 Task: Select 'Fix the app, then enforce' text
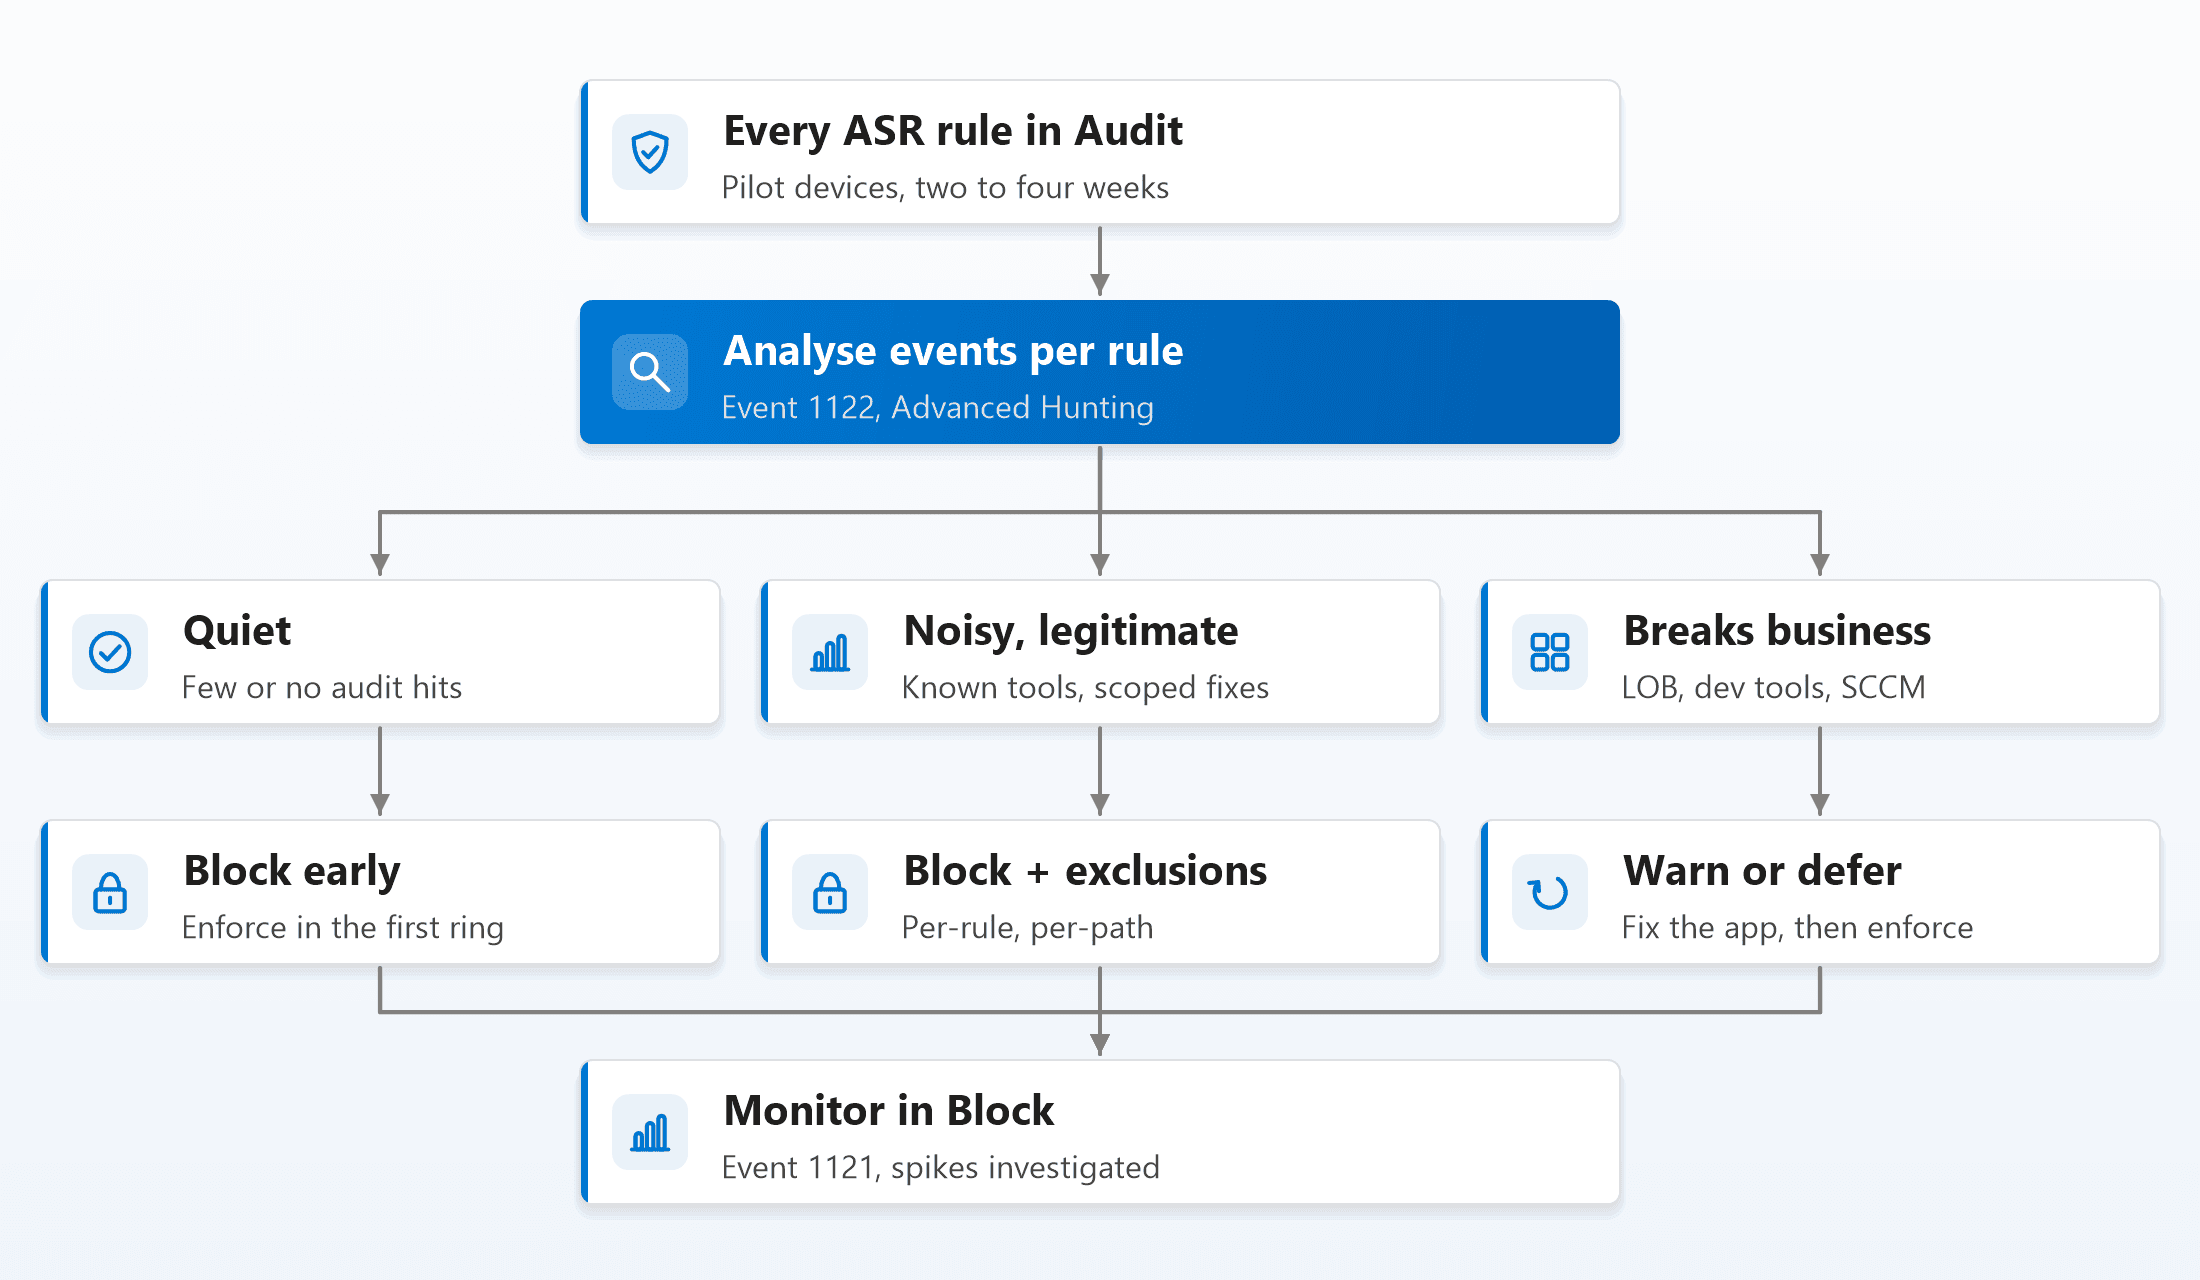(1797, 927)
